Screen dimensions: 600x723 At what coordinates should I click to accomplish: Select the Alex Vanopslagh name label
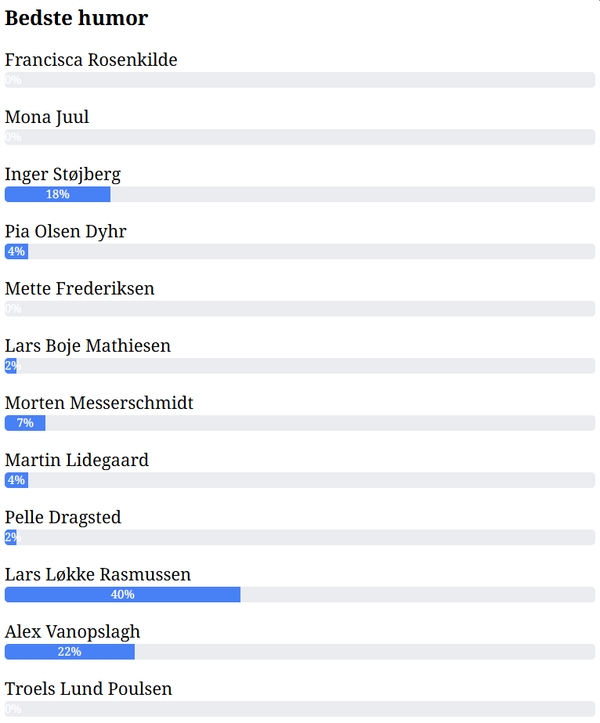[x=72, y=632]
